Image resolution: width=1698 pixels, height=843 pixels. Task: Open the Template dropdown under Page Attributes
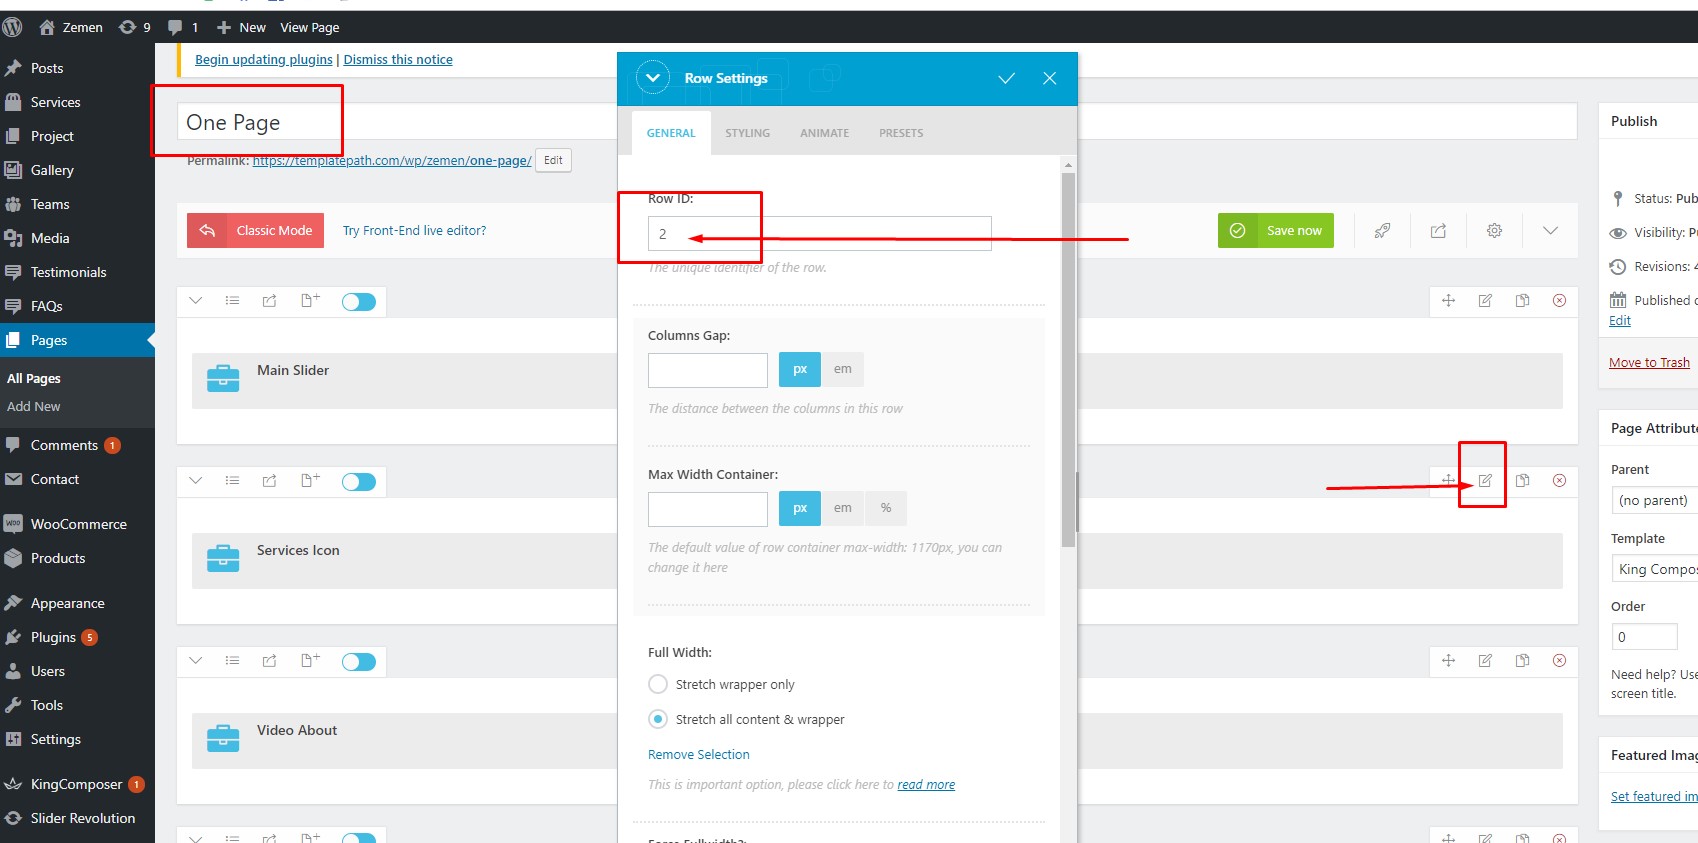tap(1655, 569)
